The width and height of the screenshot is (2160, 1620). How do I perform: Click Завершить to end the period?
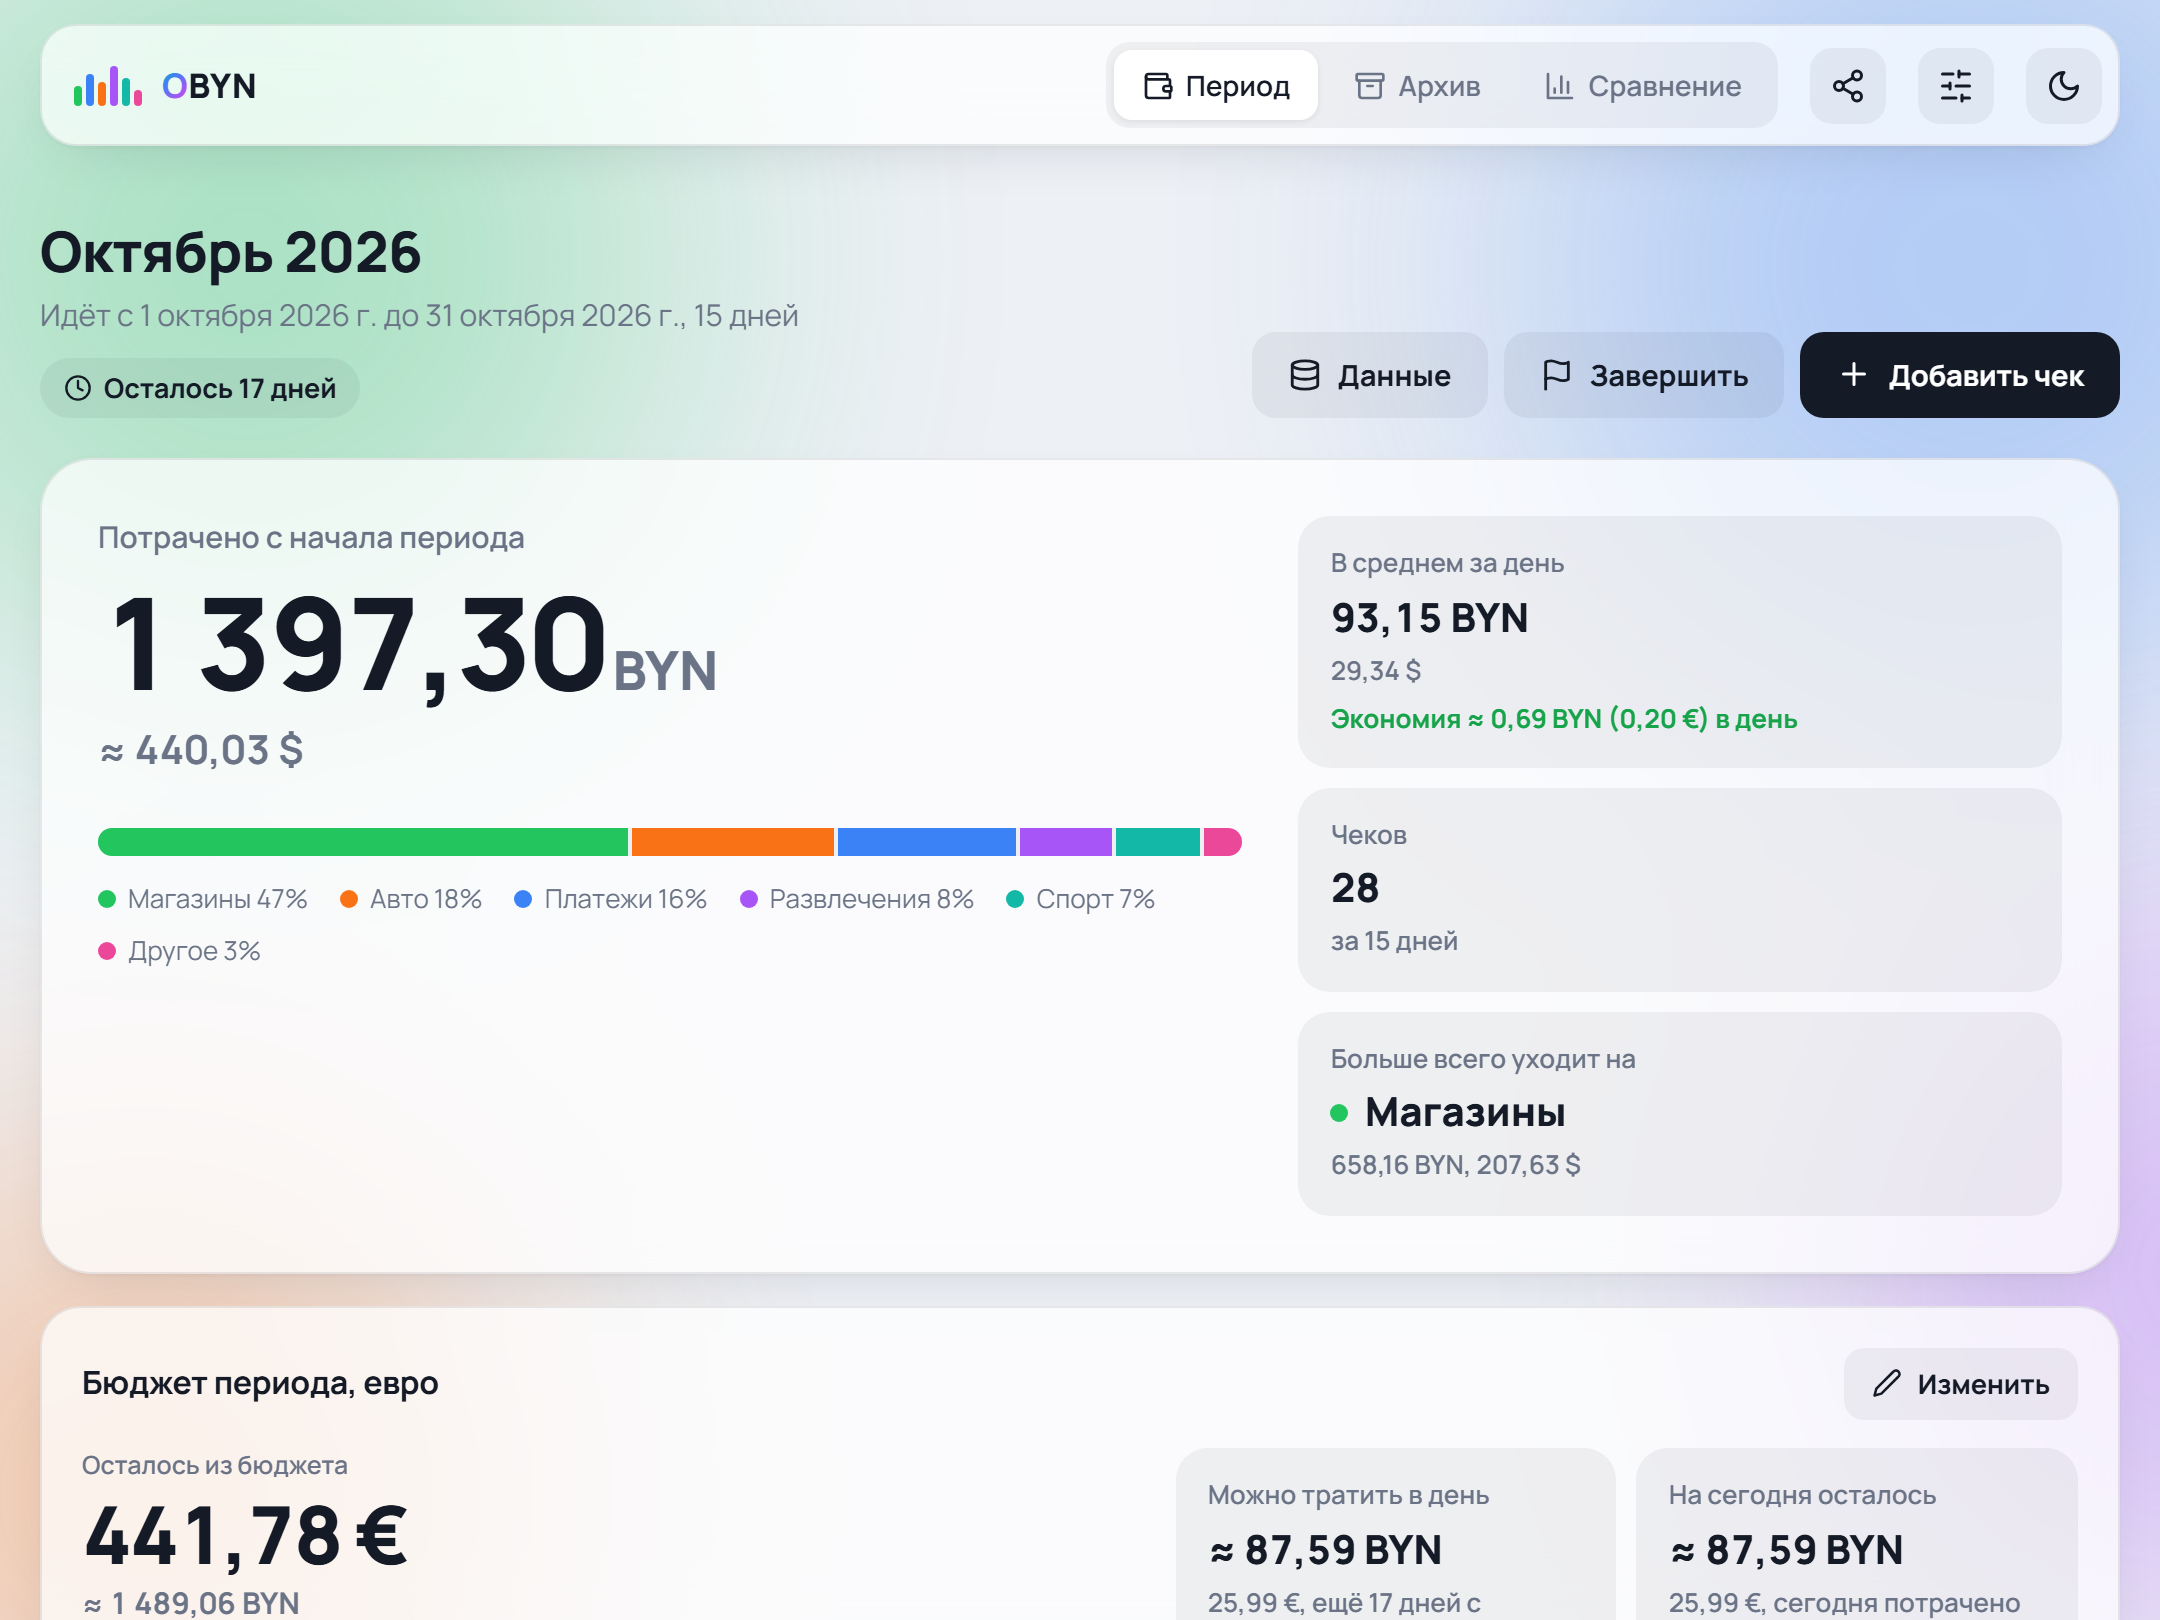coord(1644,375)
